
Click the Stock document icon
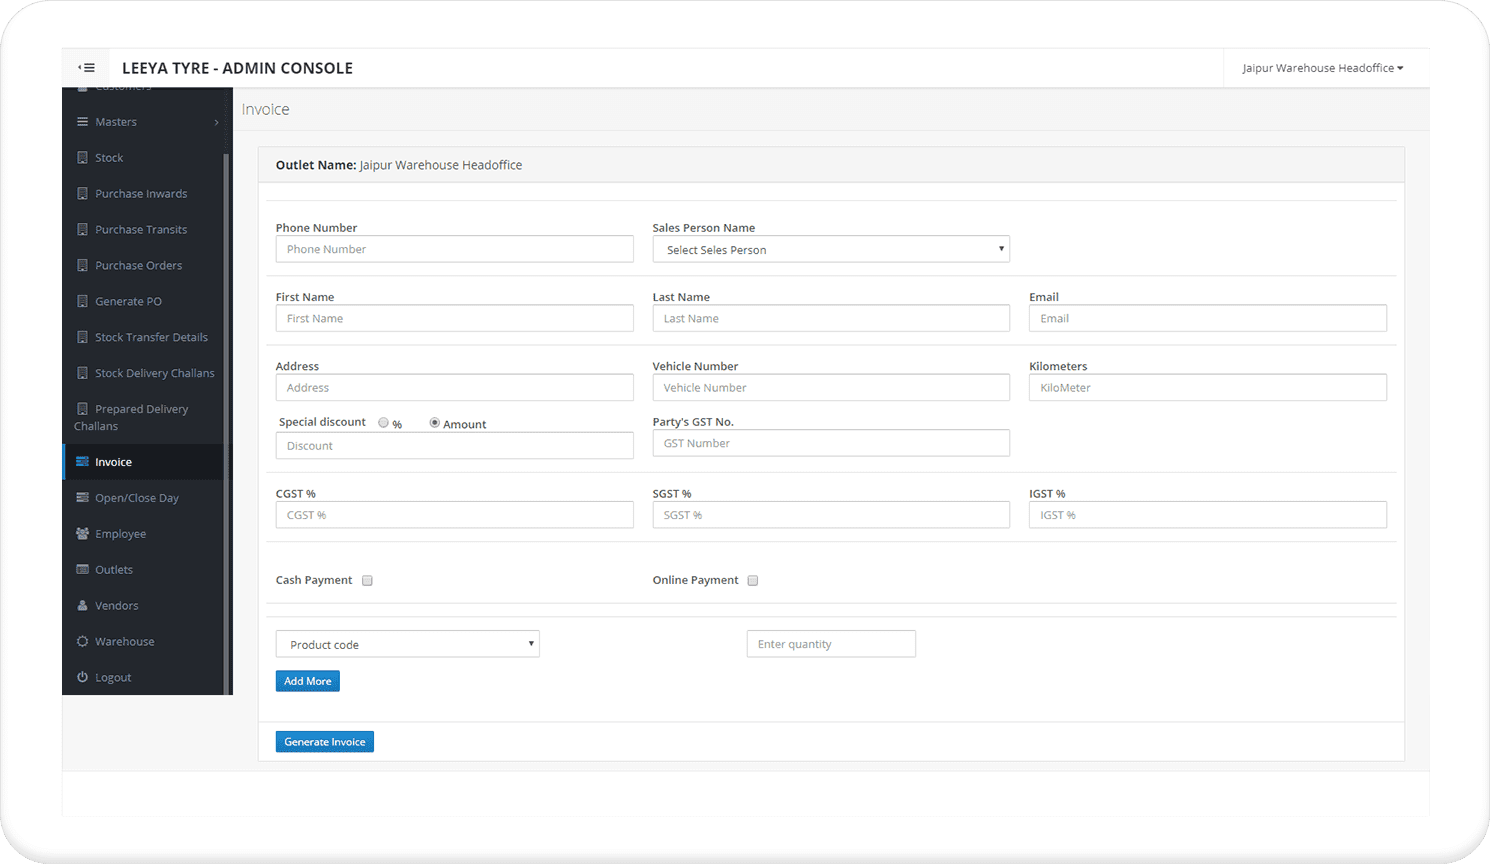(82, 158)
